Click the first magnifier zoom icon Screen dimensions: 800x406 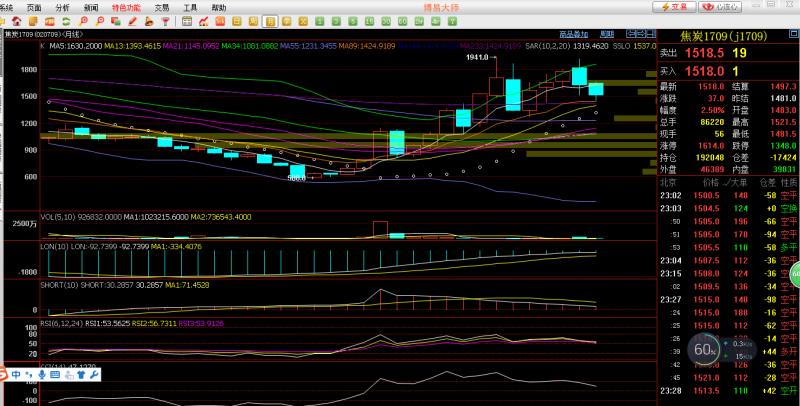coord(84,21)
